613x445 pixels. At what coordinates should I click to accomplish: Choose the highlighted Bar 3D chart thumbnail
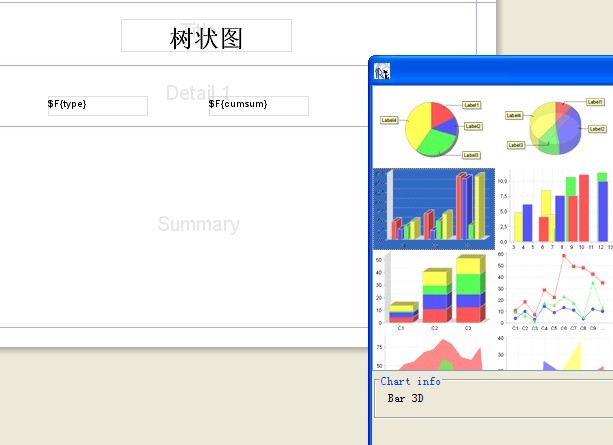point(434,209)
